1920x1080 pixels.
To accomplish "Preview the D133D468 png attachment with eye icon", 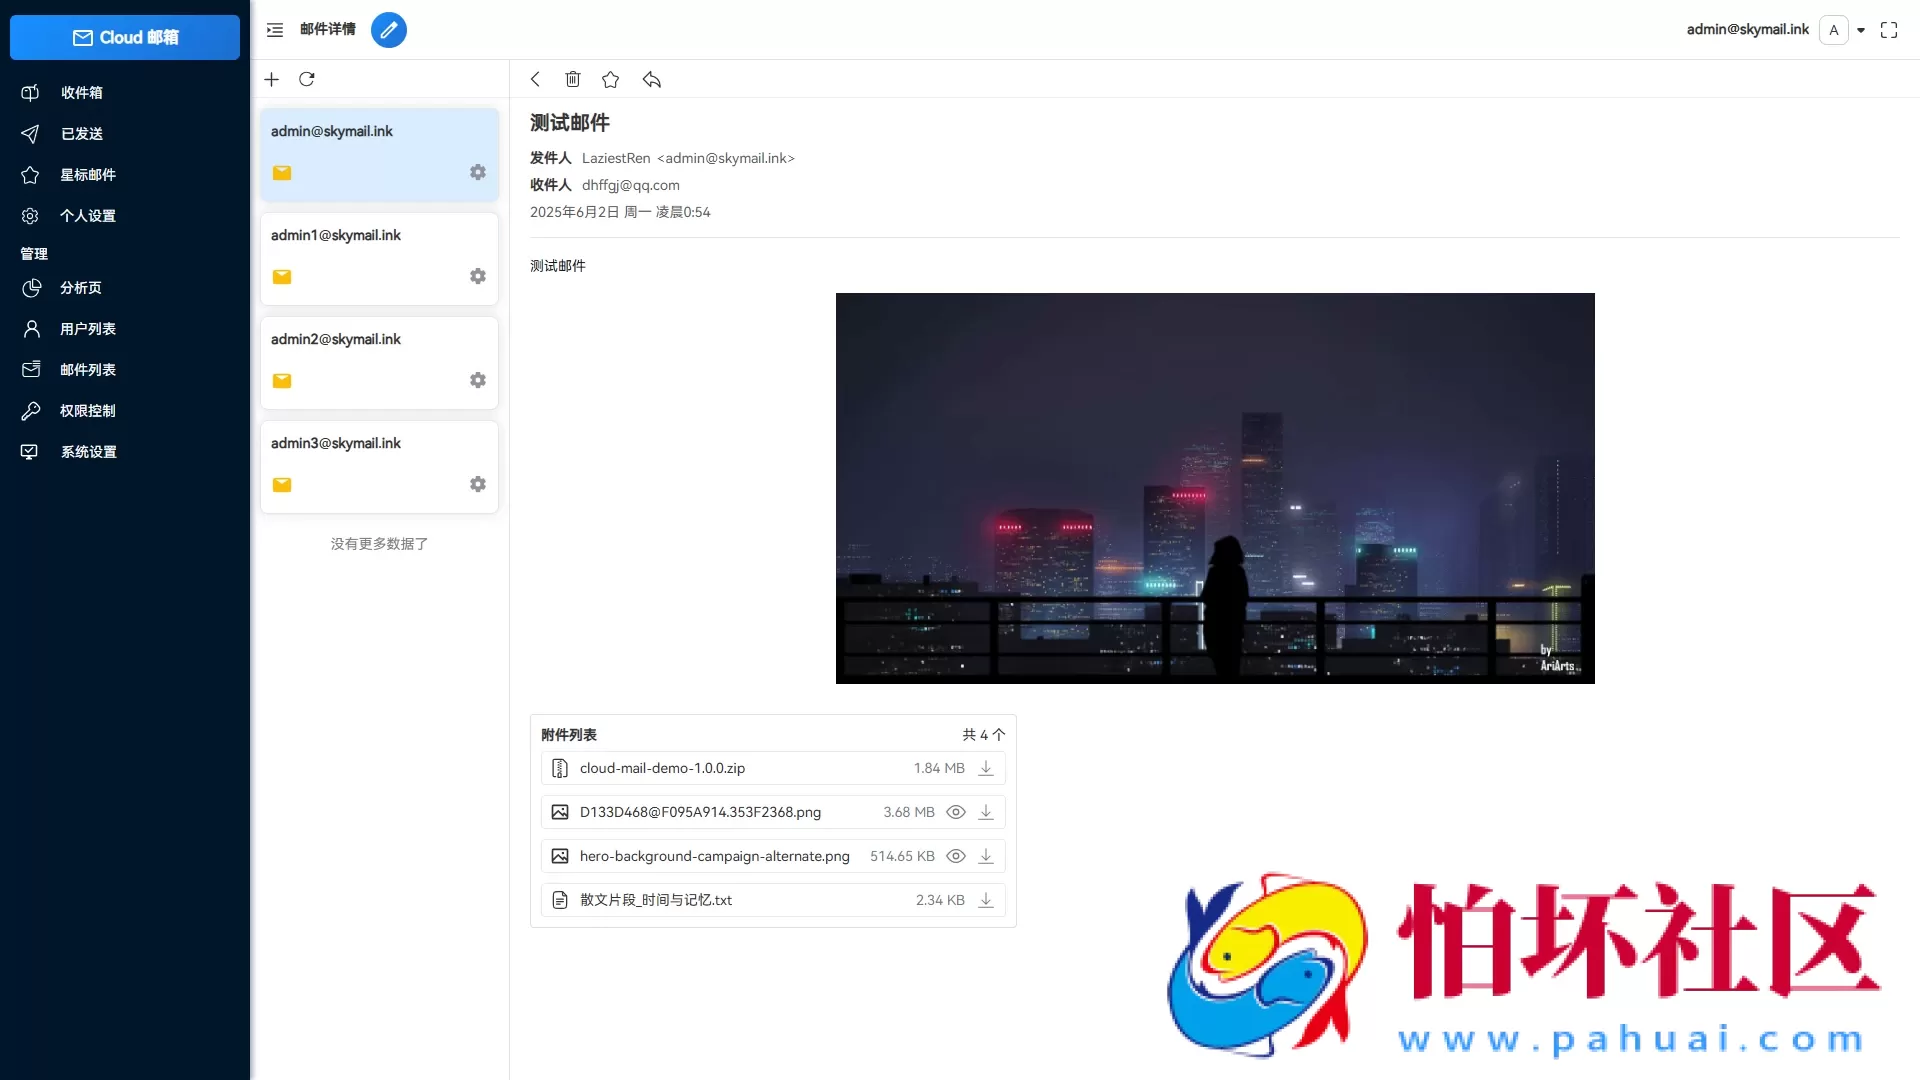I will pos(956,812).
